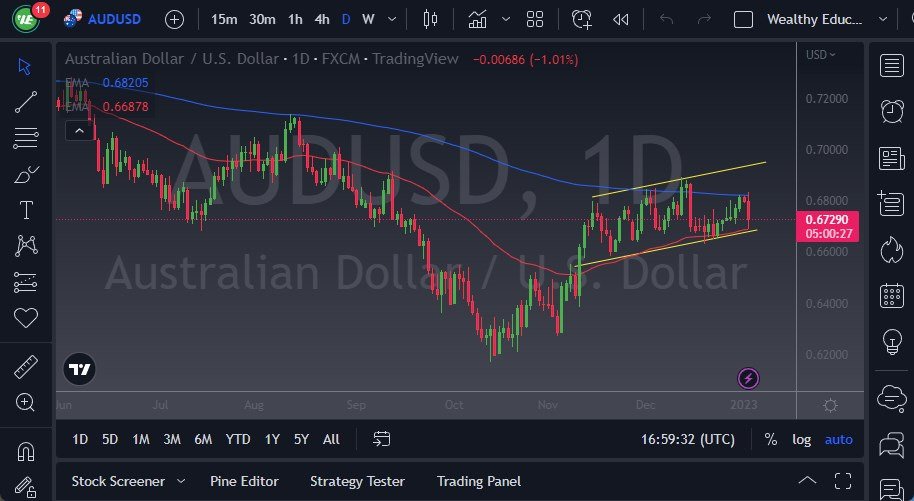Select the 1h timeframe
The height and width of the screenshot is (501, 914).
click(295, 20)
